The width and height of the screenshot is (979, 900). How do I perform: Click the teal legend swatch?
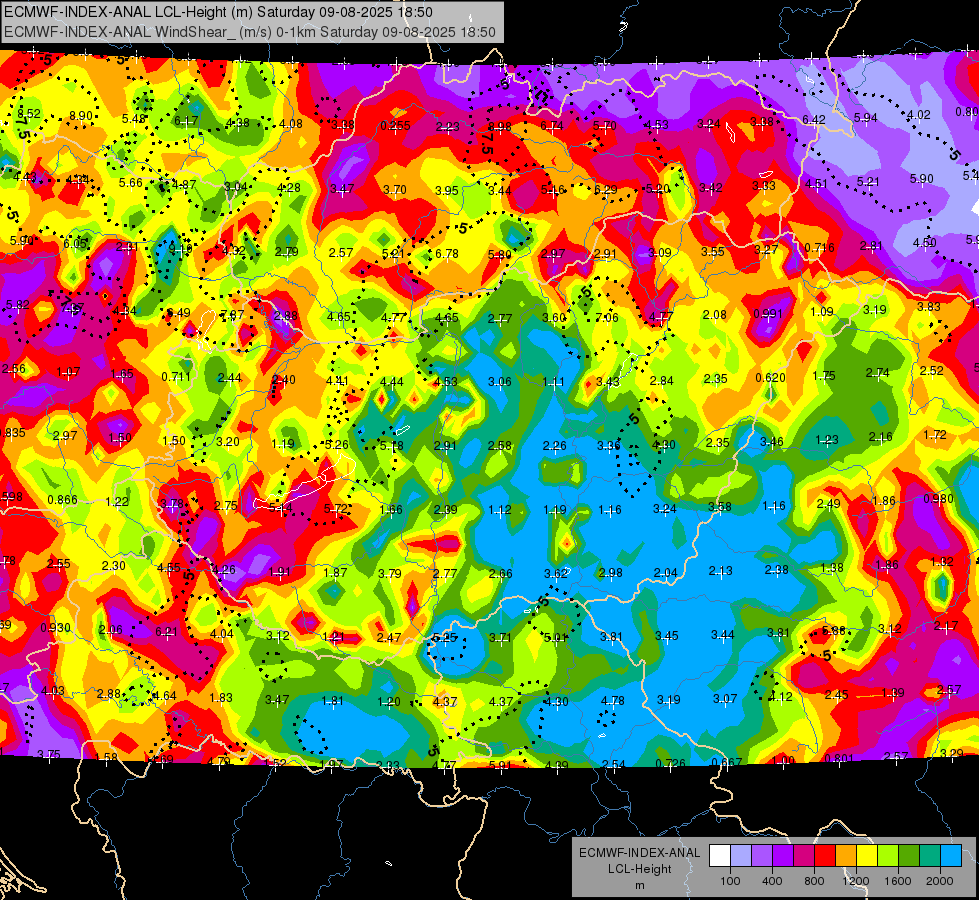(930, 856)
